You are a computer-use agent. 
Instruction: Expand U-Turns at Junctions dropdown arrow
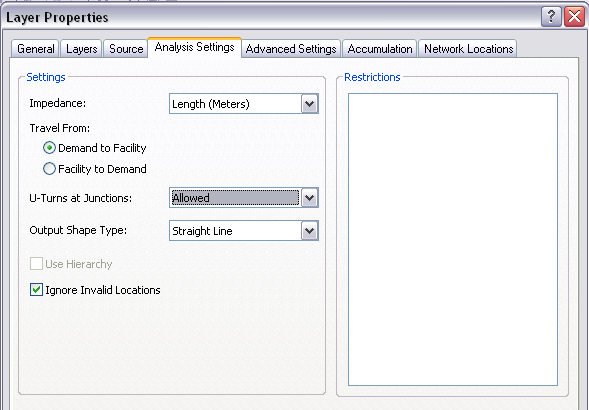click(310, 198)
